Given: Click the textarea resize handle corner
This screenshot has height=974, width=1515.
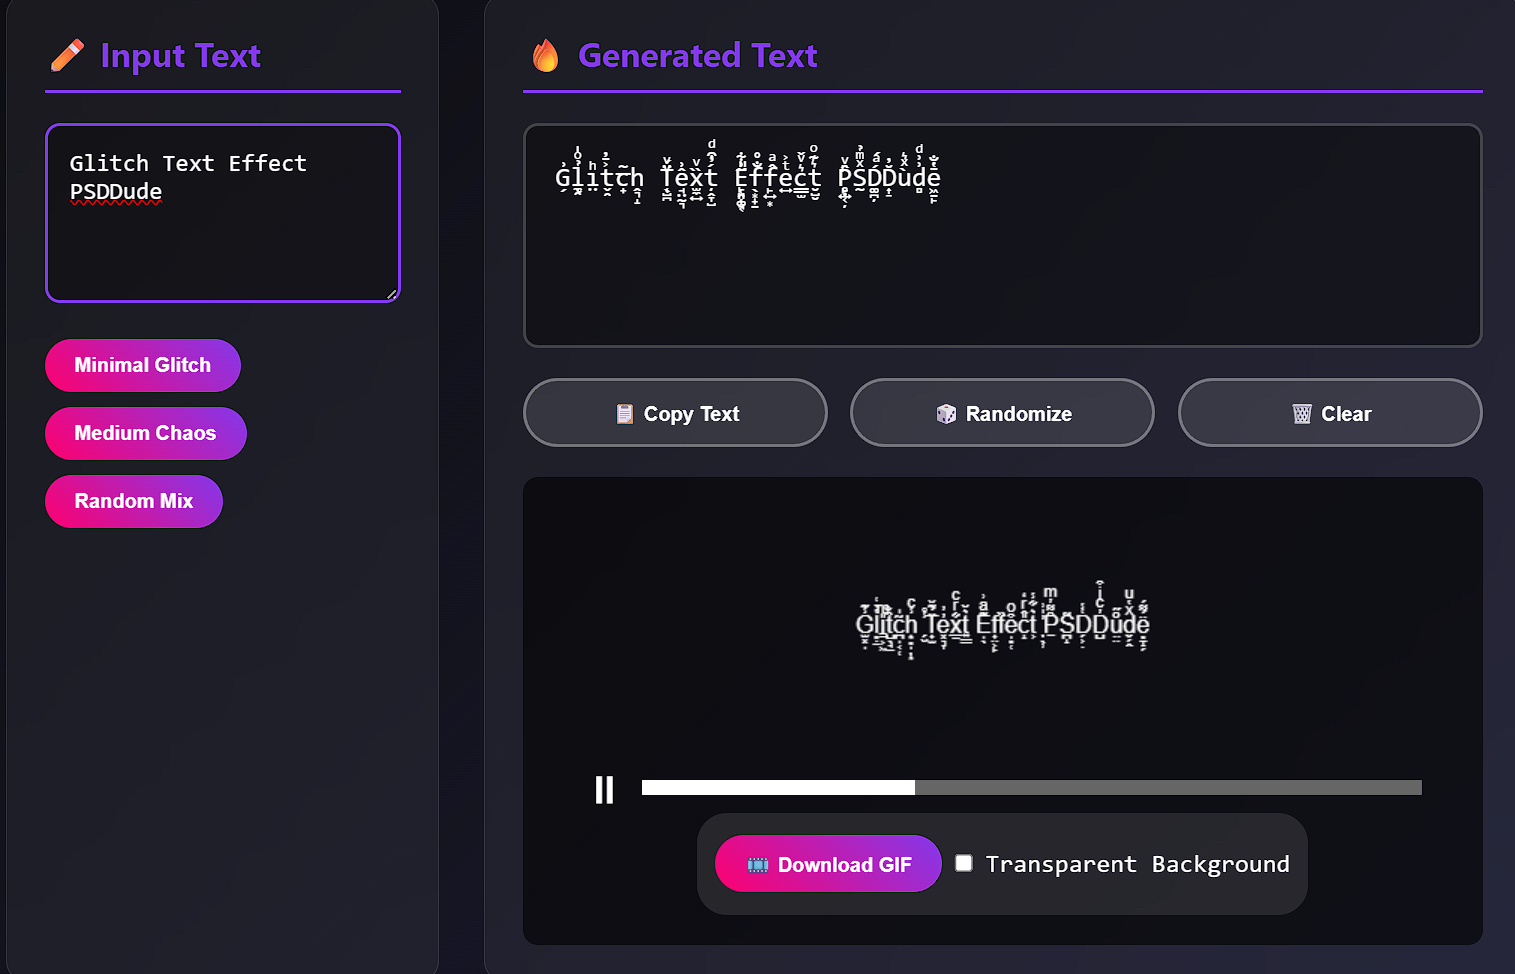Looking at the screenshot, I should [392, 295].
